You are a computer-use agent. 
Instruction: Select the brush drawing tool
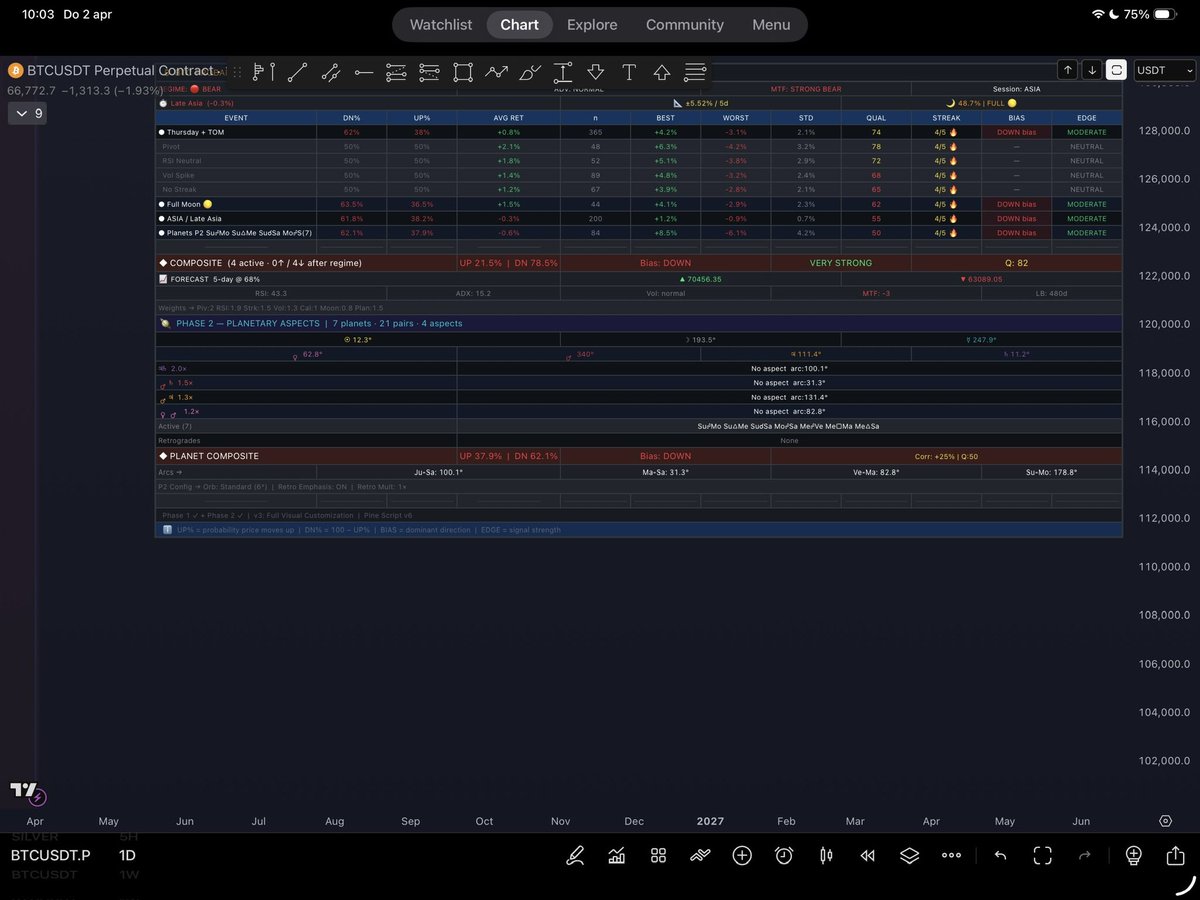click(x=530, y=72)
